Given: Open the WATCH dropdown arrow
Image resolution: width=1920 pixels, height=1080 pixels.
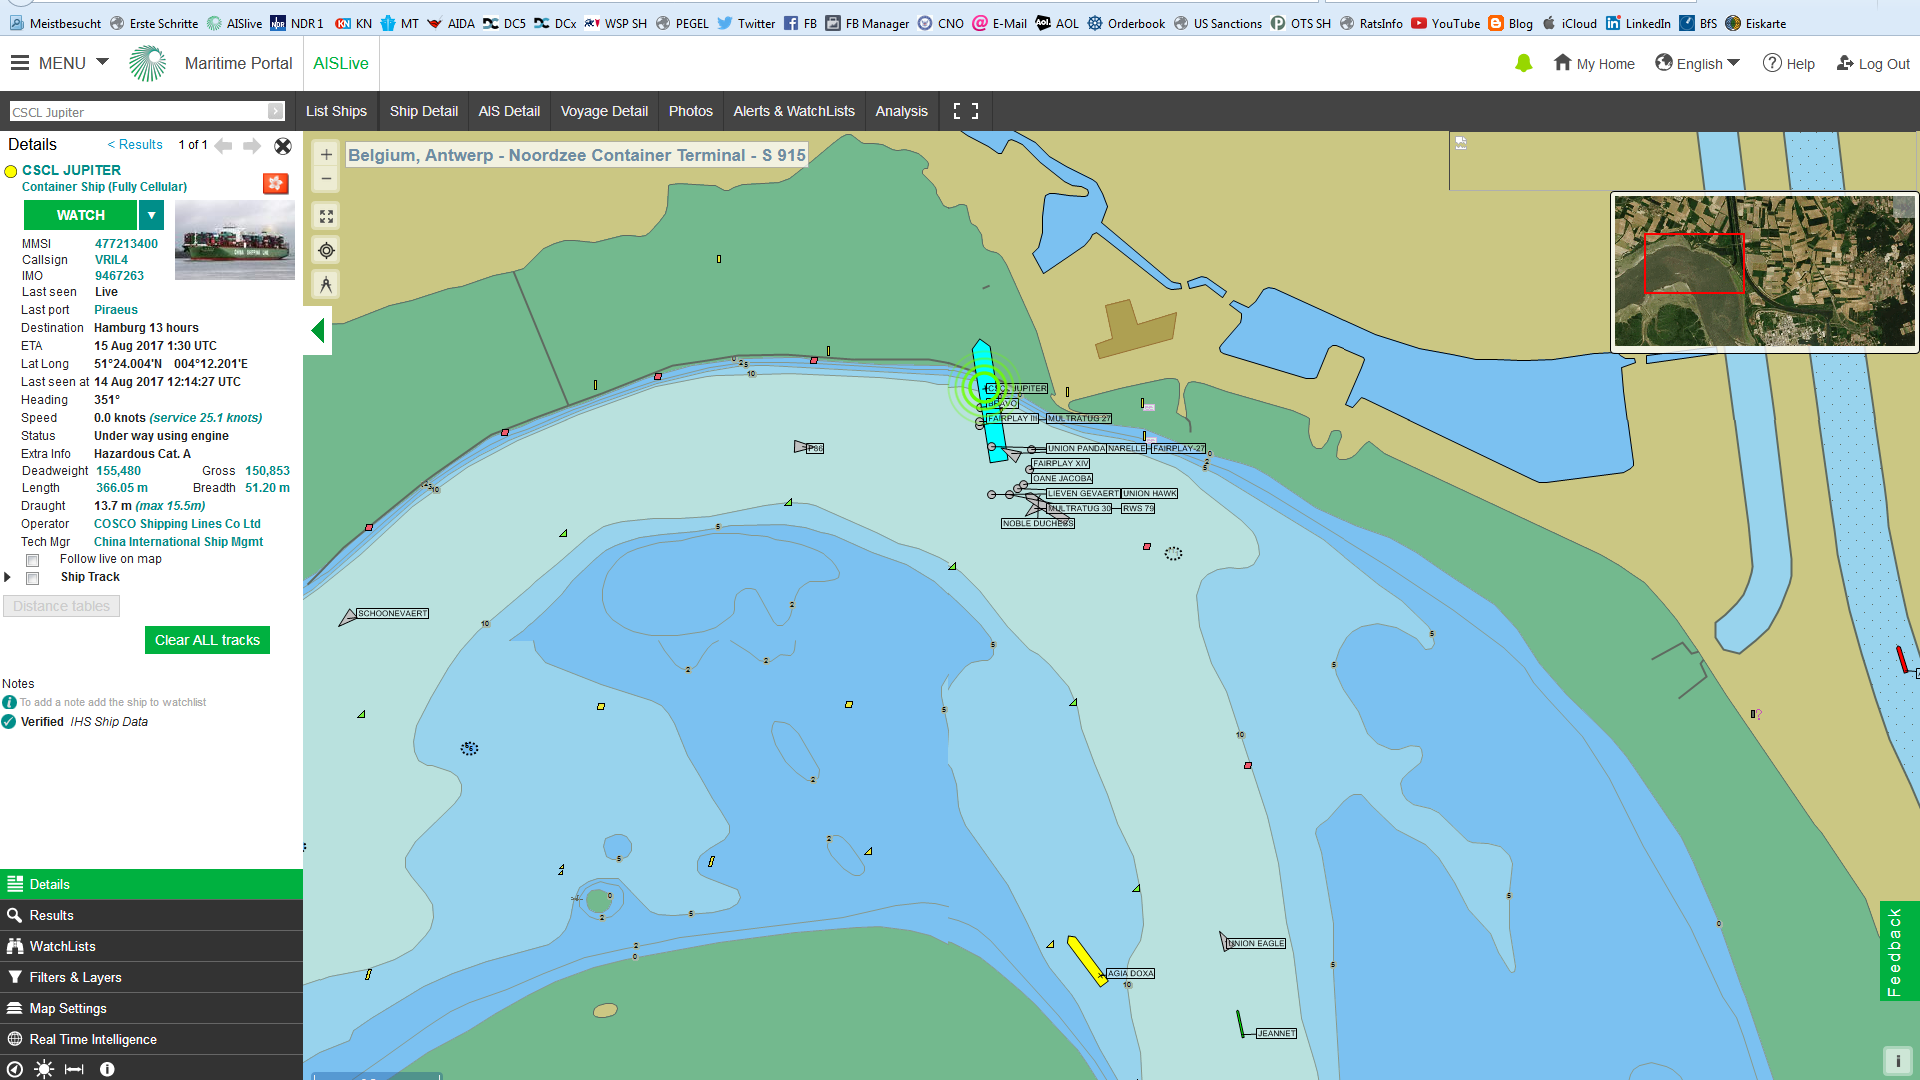Looking at the screenshot, I should coord(151,215).
